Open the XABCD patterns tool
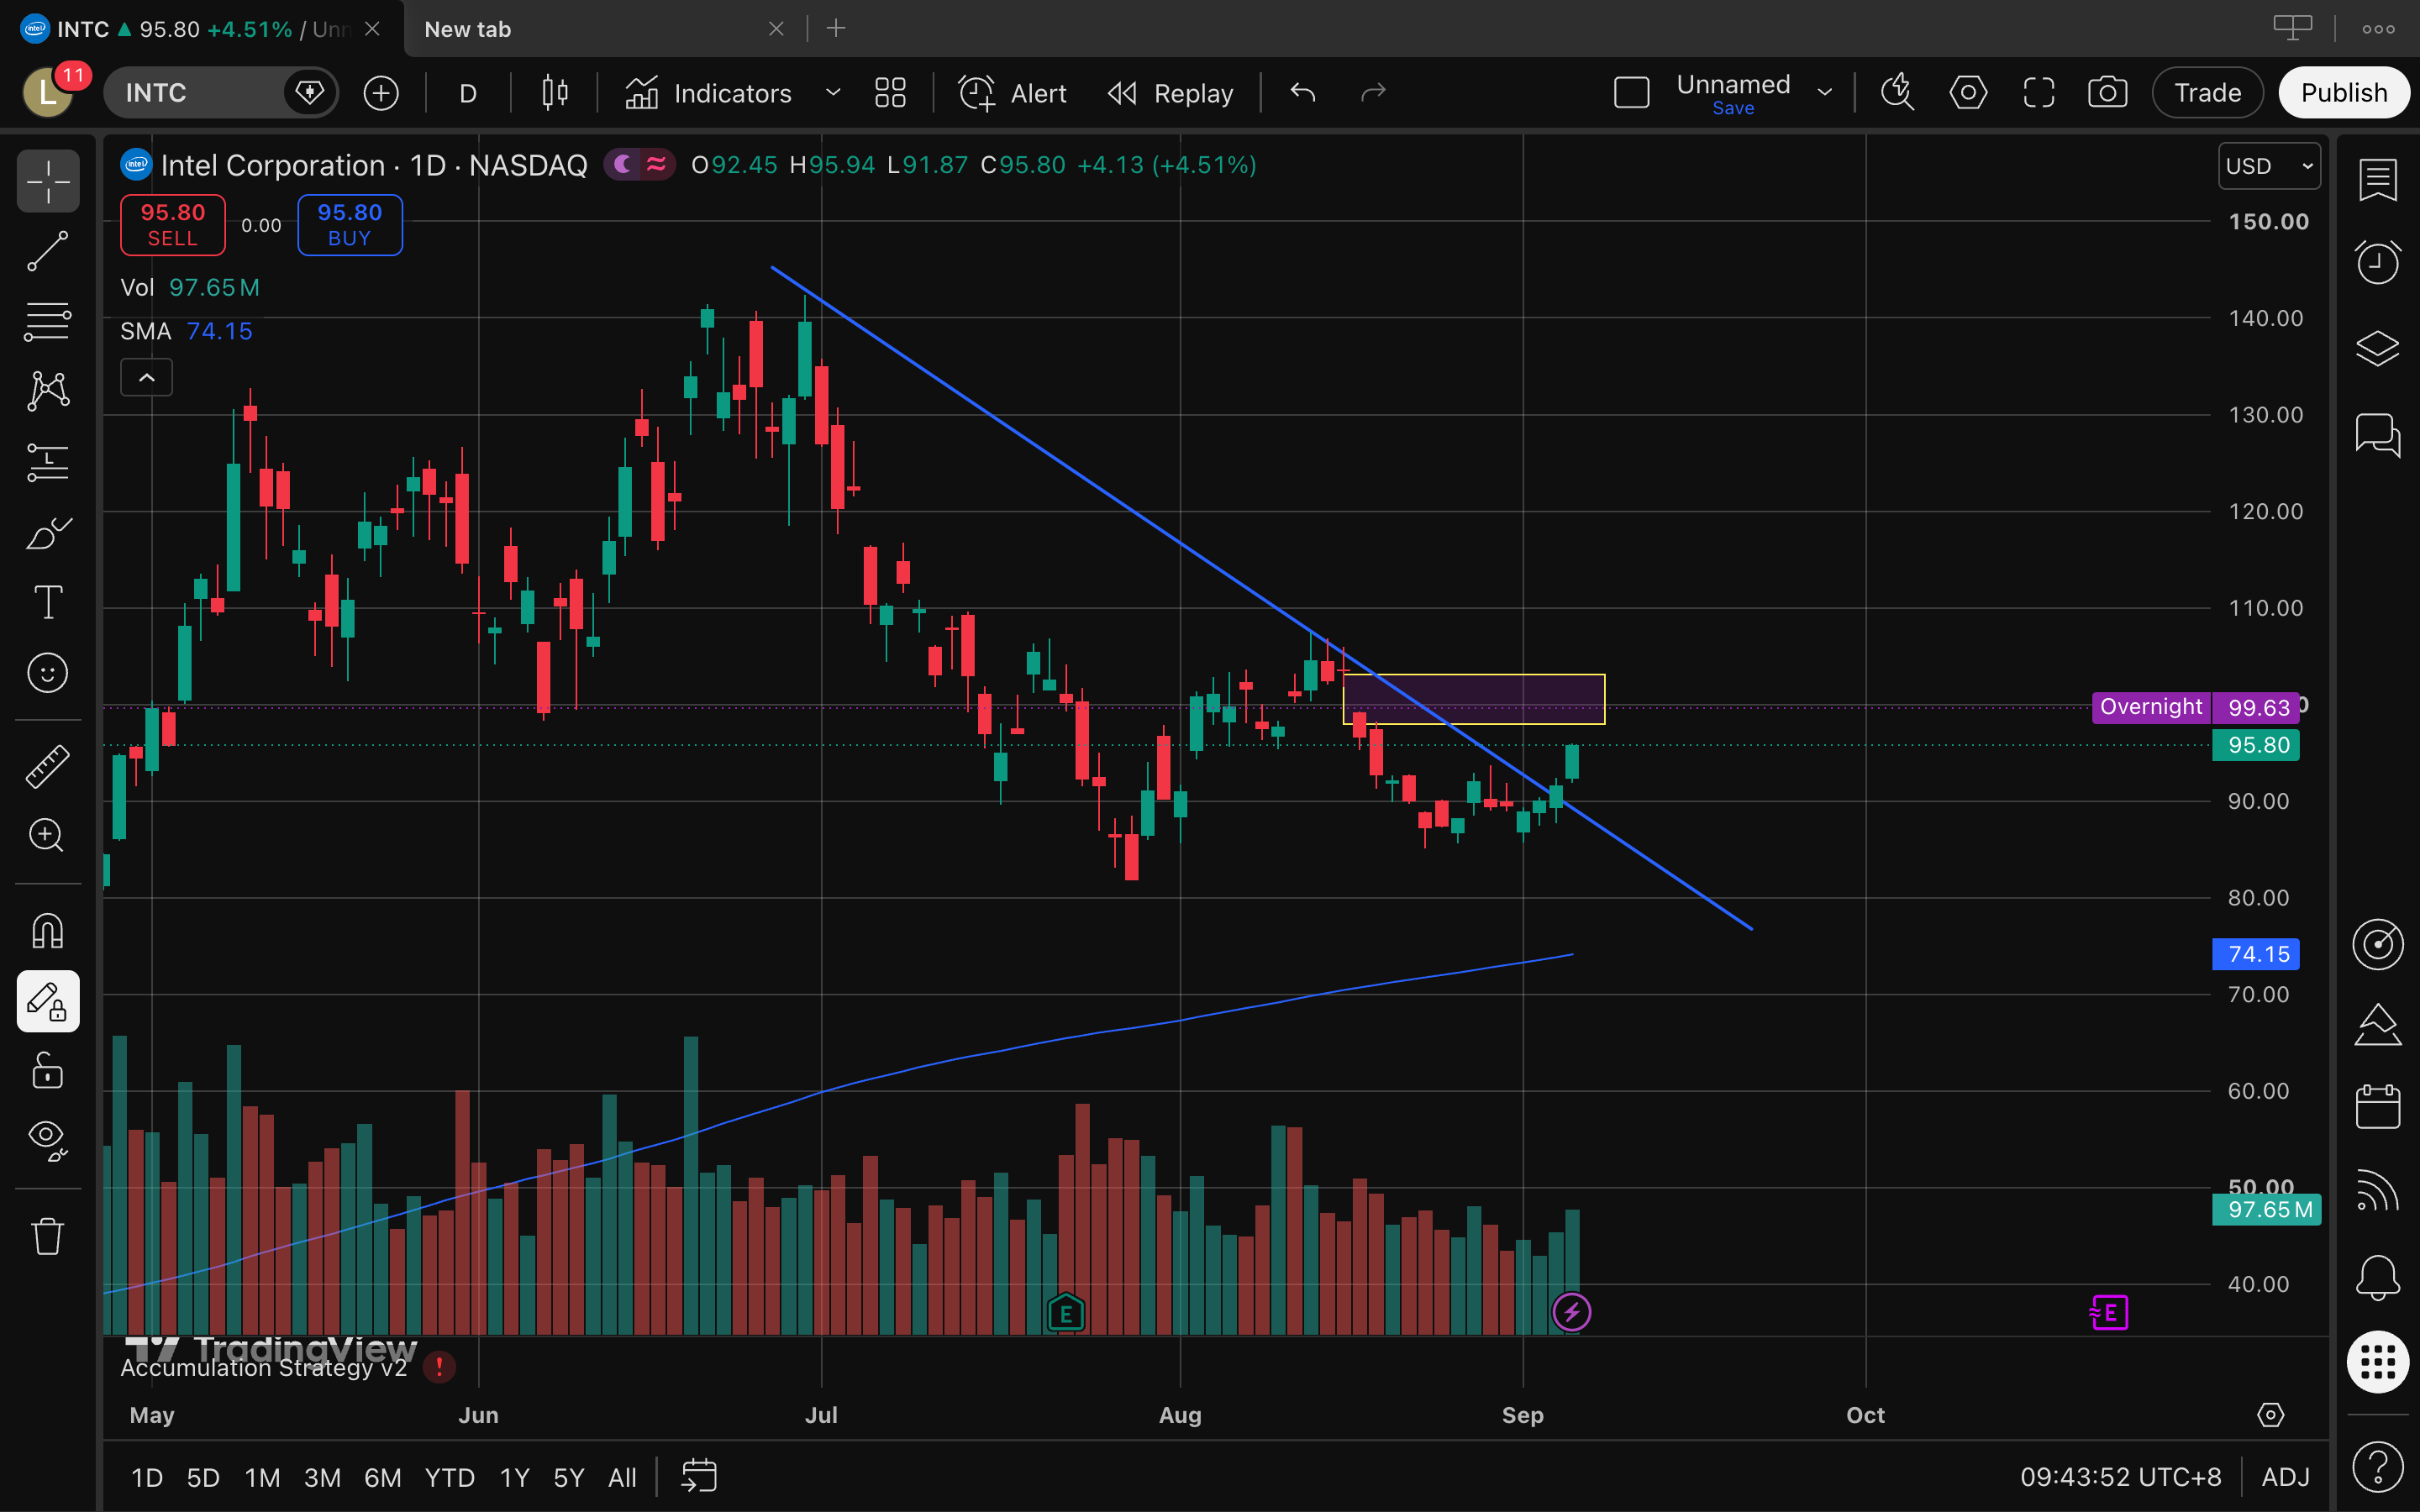Viewport: 2420px width, 1512px height. (48, 391)
